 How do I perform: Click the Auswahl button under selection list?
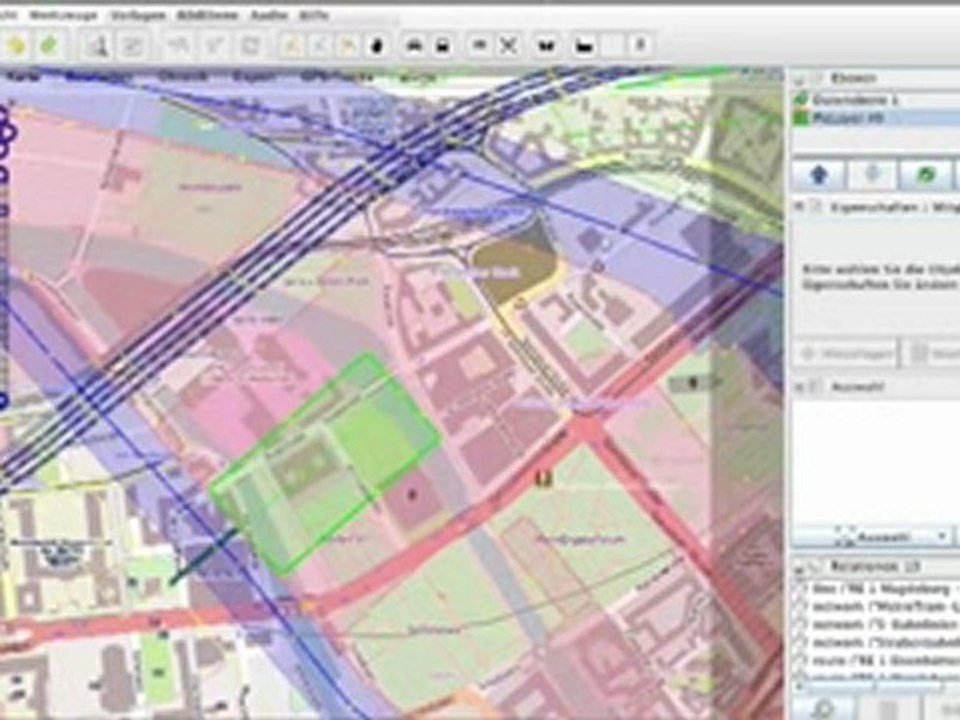[x=872, y=537]
